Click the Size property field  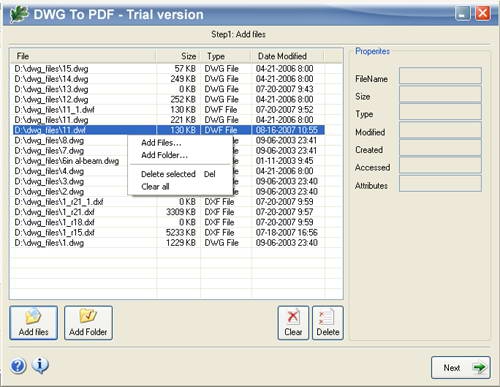(x=440, y=94)
